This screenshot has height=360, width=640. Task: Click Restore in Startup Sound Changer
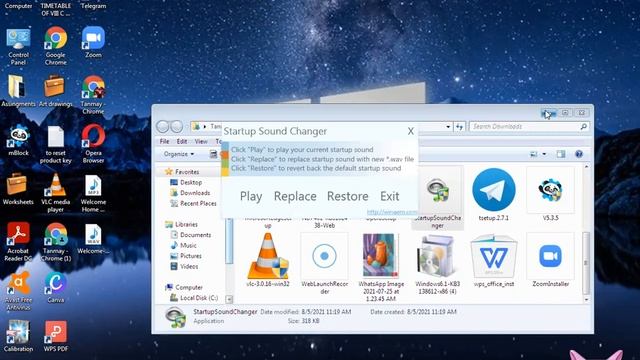347,196
